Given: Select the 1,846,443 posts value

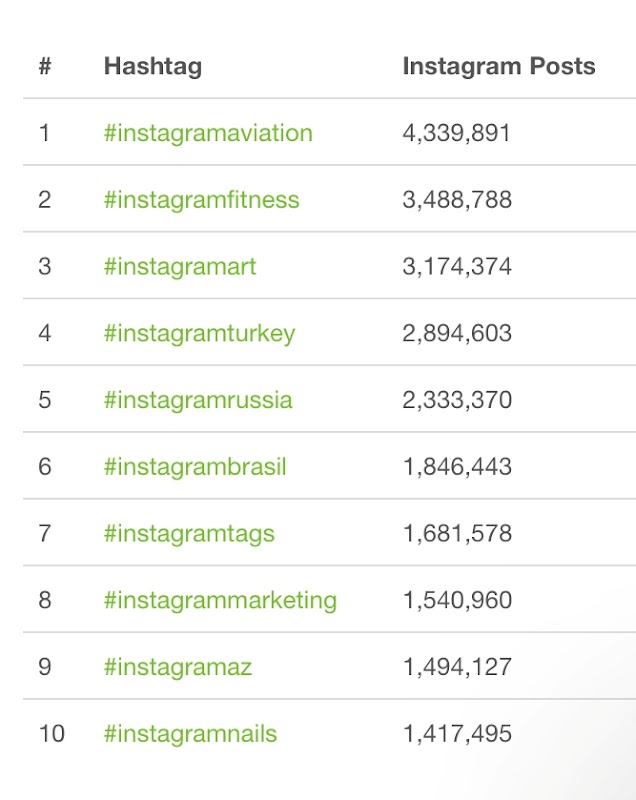Looking at the screenshot, I should 457,467.
